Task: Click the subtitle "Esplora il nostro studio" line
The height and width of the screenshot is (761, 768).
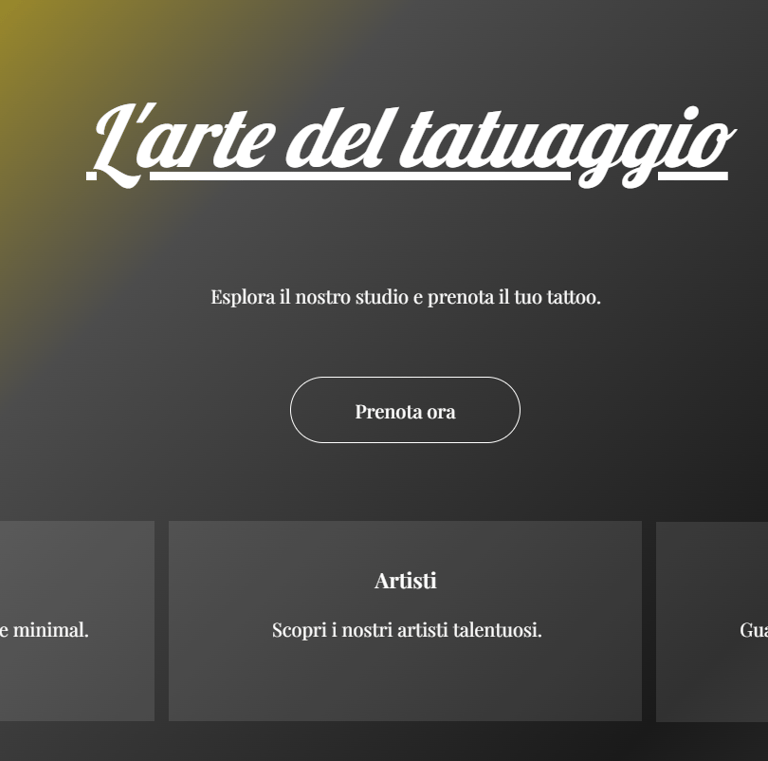Action: (x=406, y=297)
